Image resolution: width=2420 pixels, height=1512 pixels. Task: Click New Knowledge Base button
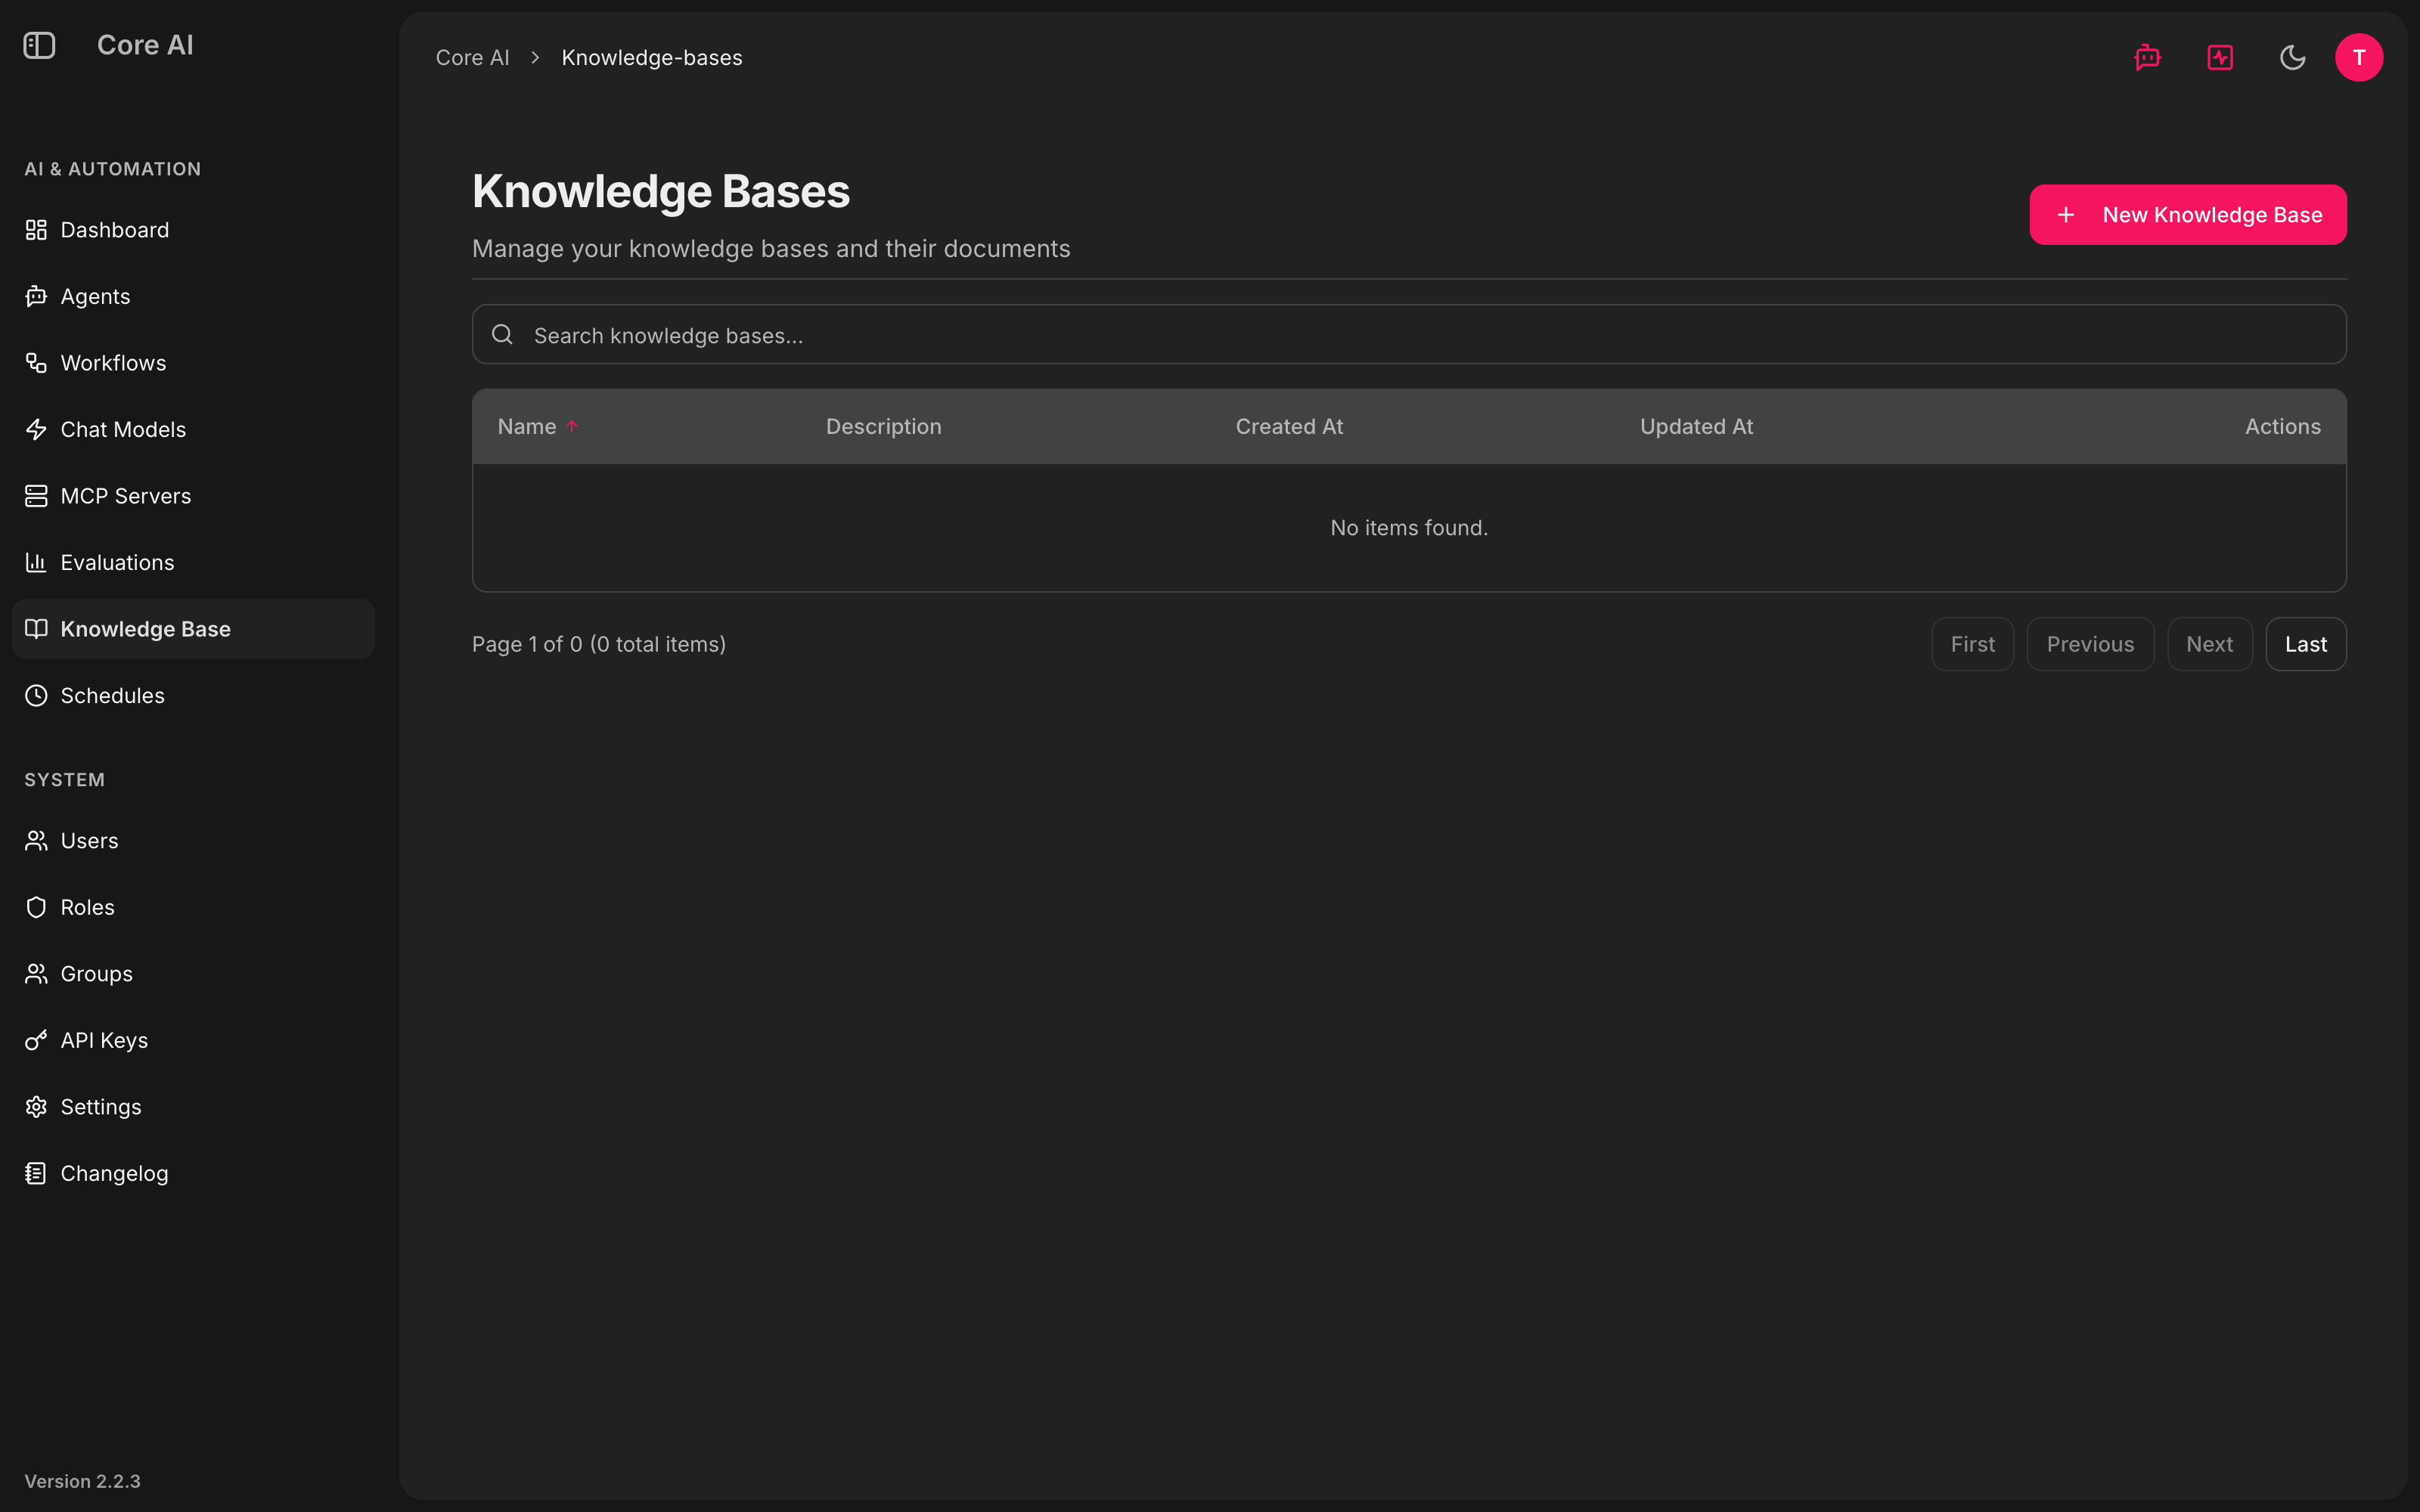pyautogui.click(x=2187, y=214)
